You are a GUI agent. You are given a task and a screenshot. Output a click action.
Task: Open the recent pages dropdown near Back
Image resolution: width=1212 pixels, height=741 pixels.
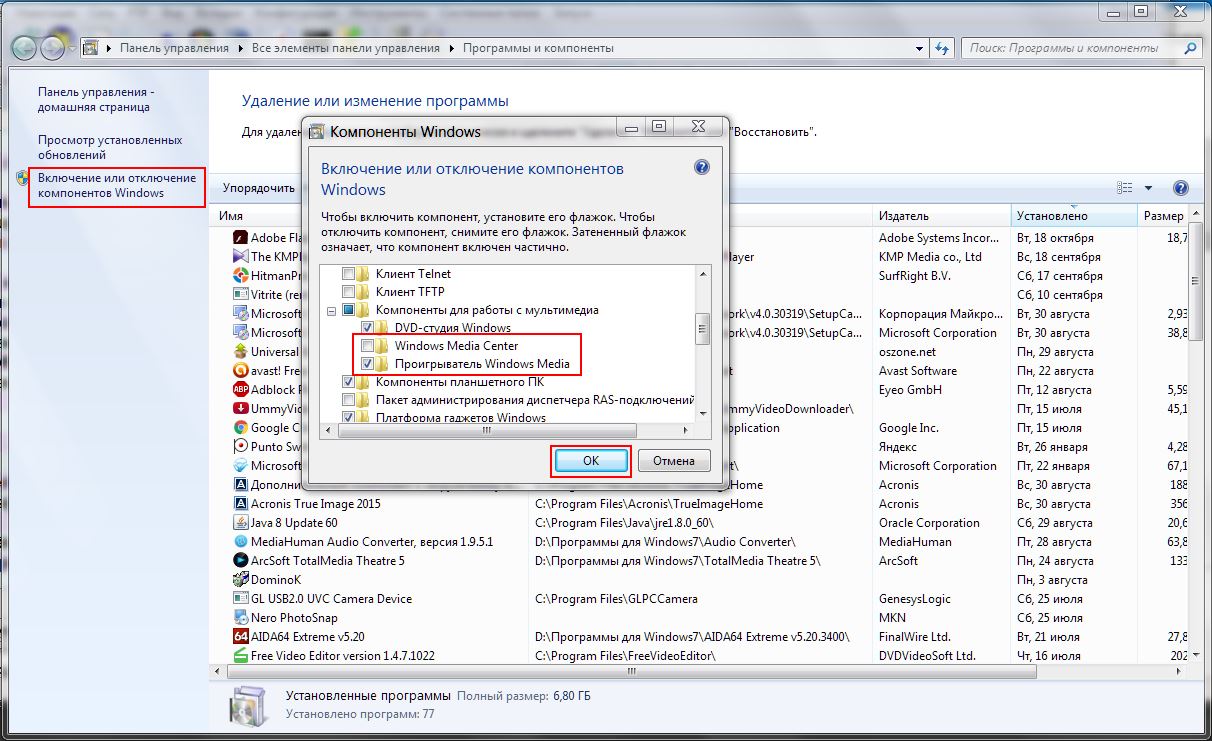[74, 48]
